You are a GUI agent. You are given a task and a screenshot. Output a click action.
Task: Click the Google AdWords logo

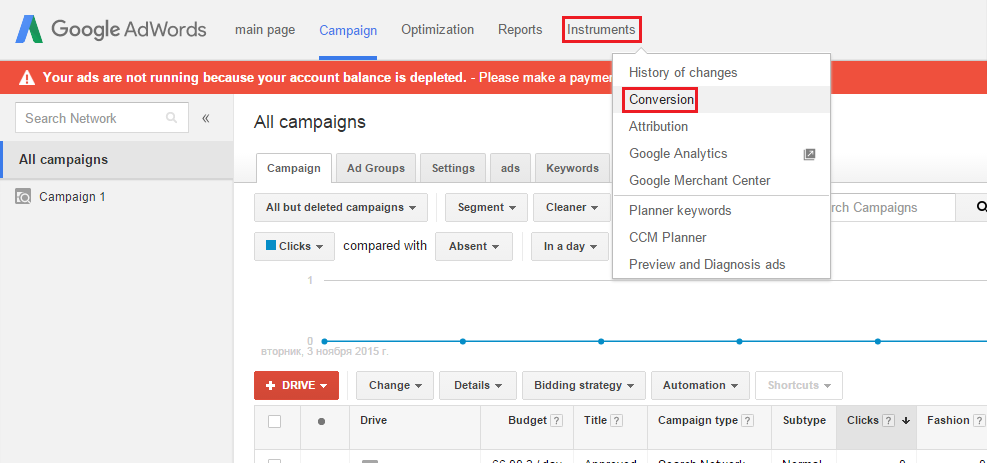[111, 29]
